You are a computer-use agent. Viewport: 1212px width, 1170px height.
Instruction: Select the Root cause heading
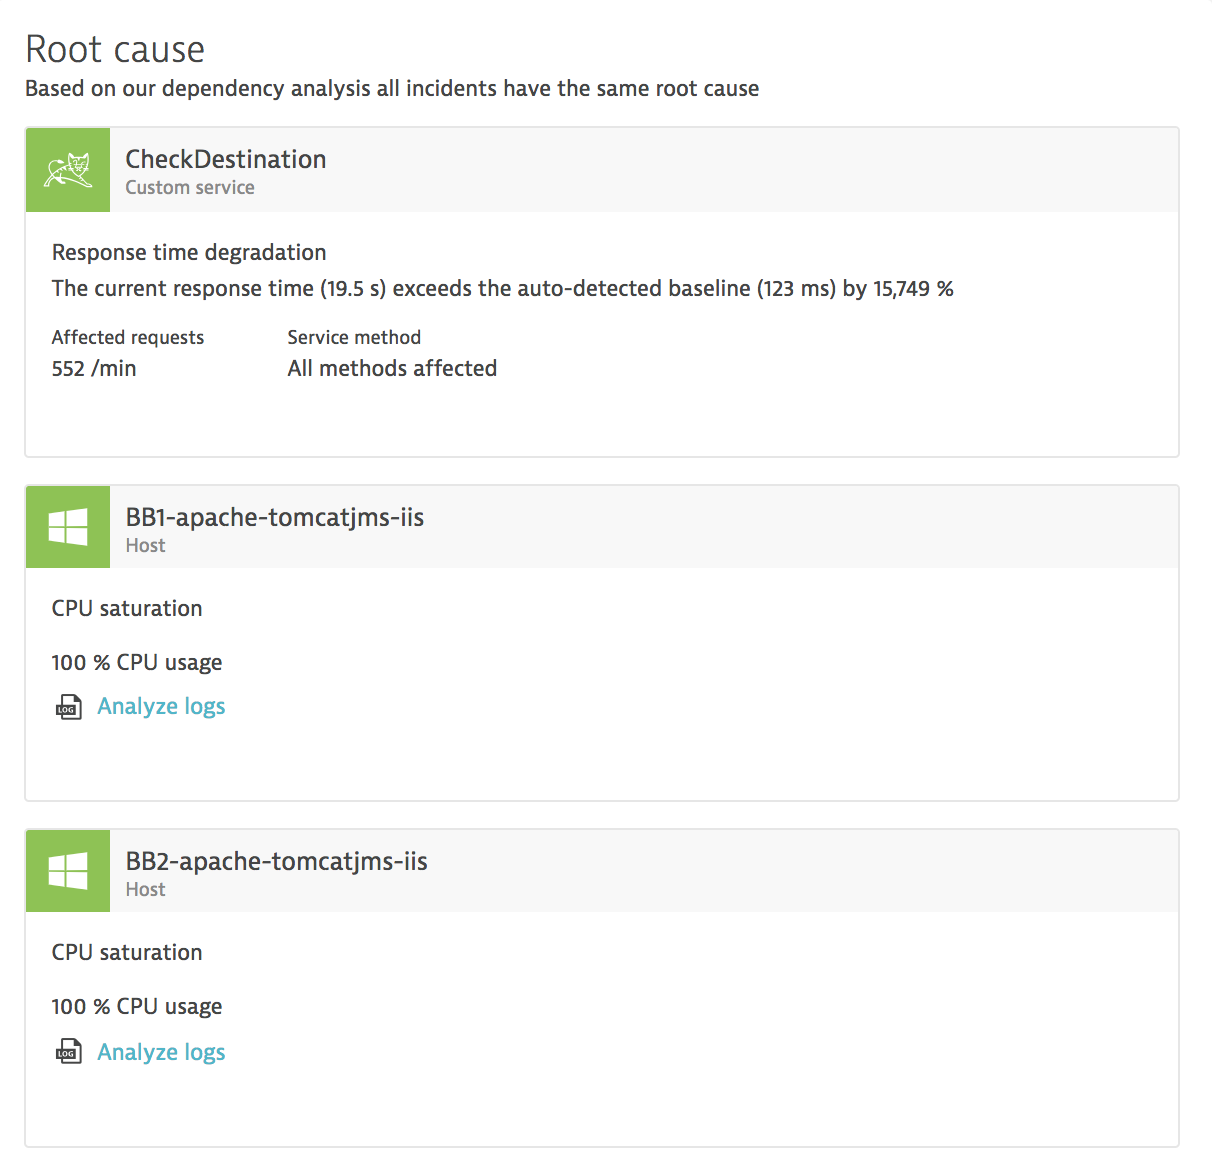[115, 49]
